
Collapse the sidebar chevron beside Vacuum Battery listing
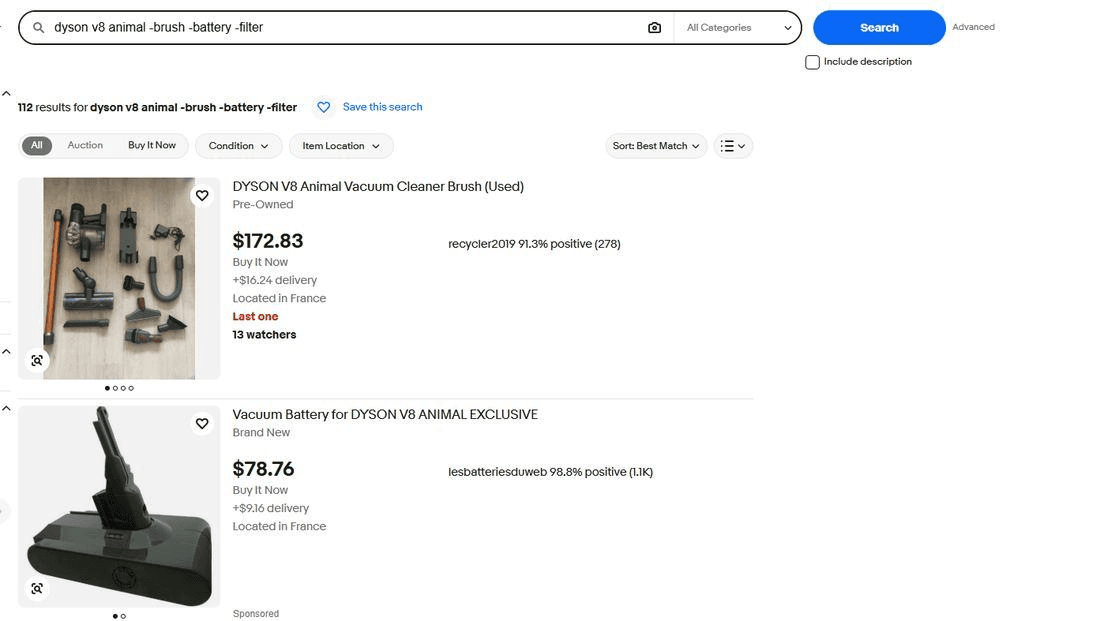pyautogui.click(x=6, y=408)
